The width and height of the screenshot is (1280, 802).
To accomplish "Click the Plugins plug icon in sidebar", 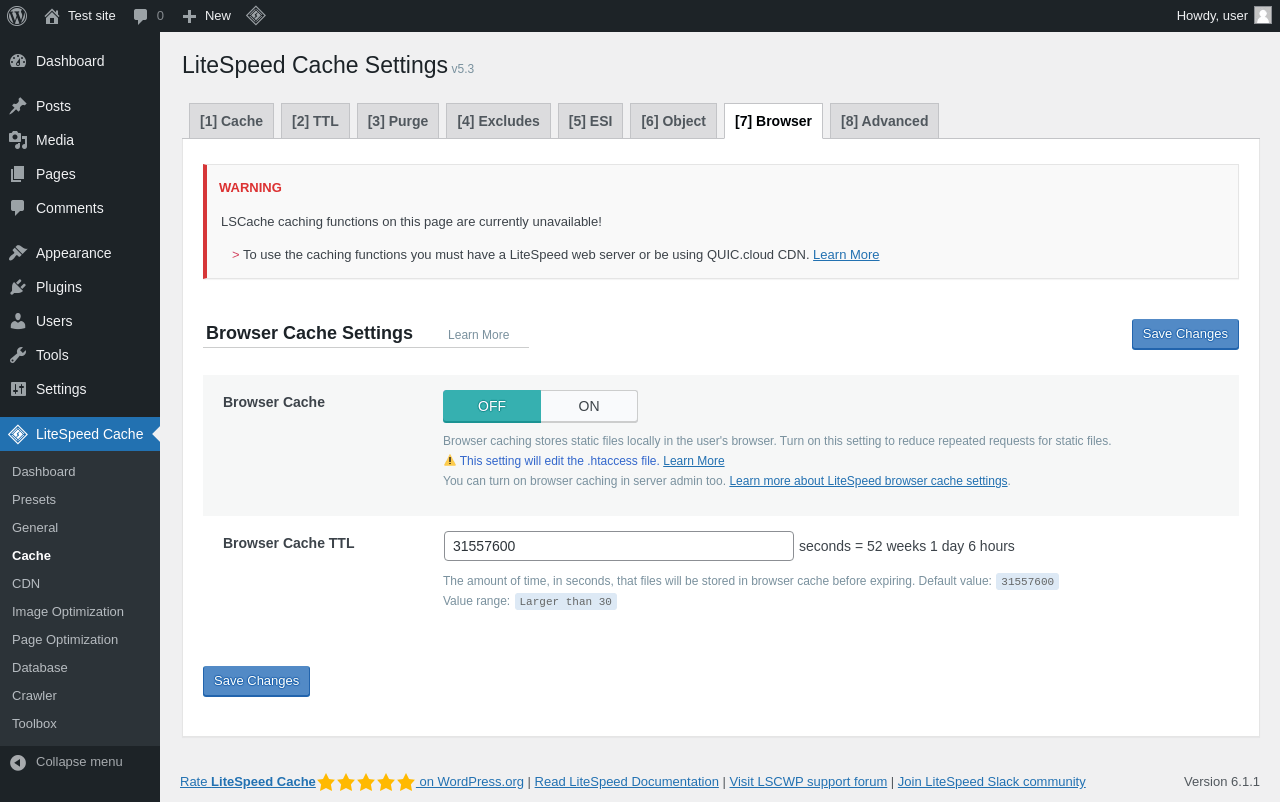I will (18, 287).
